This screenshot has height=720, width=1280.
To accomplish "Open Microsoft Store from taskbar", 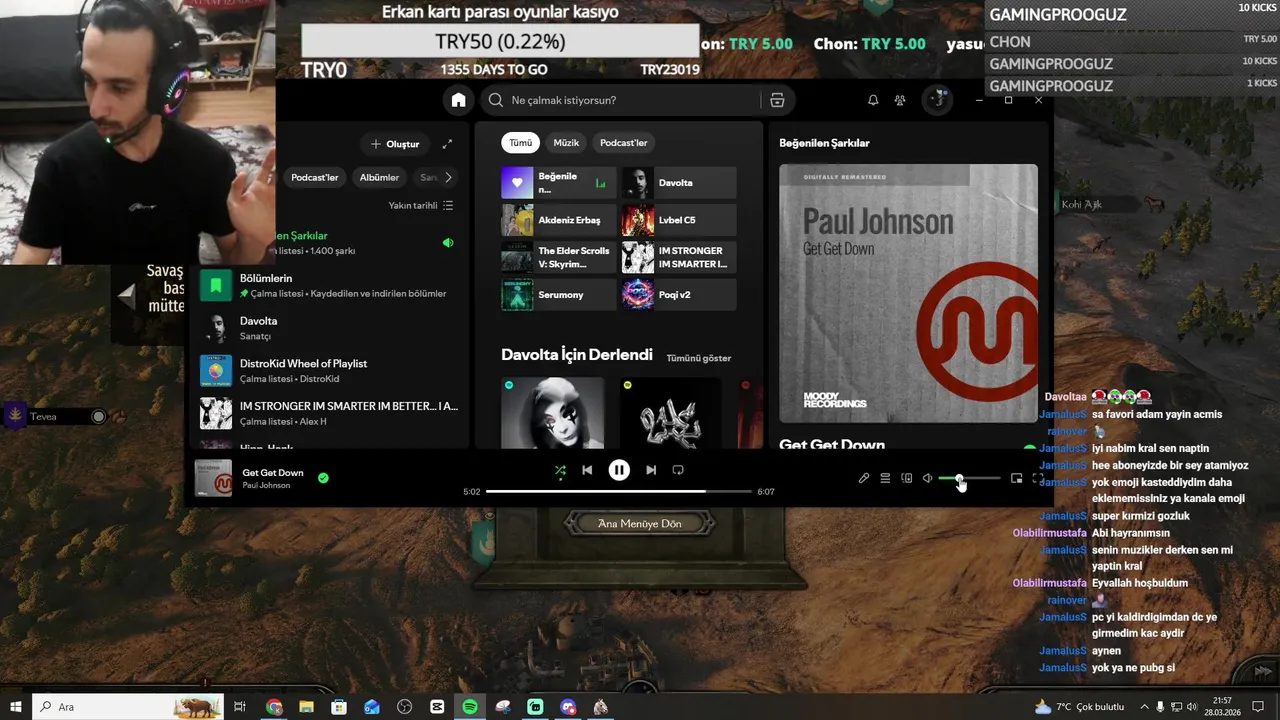I will tap(339, 707).
